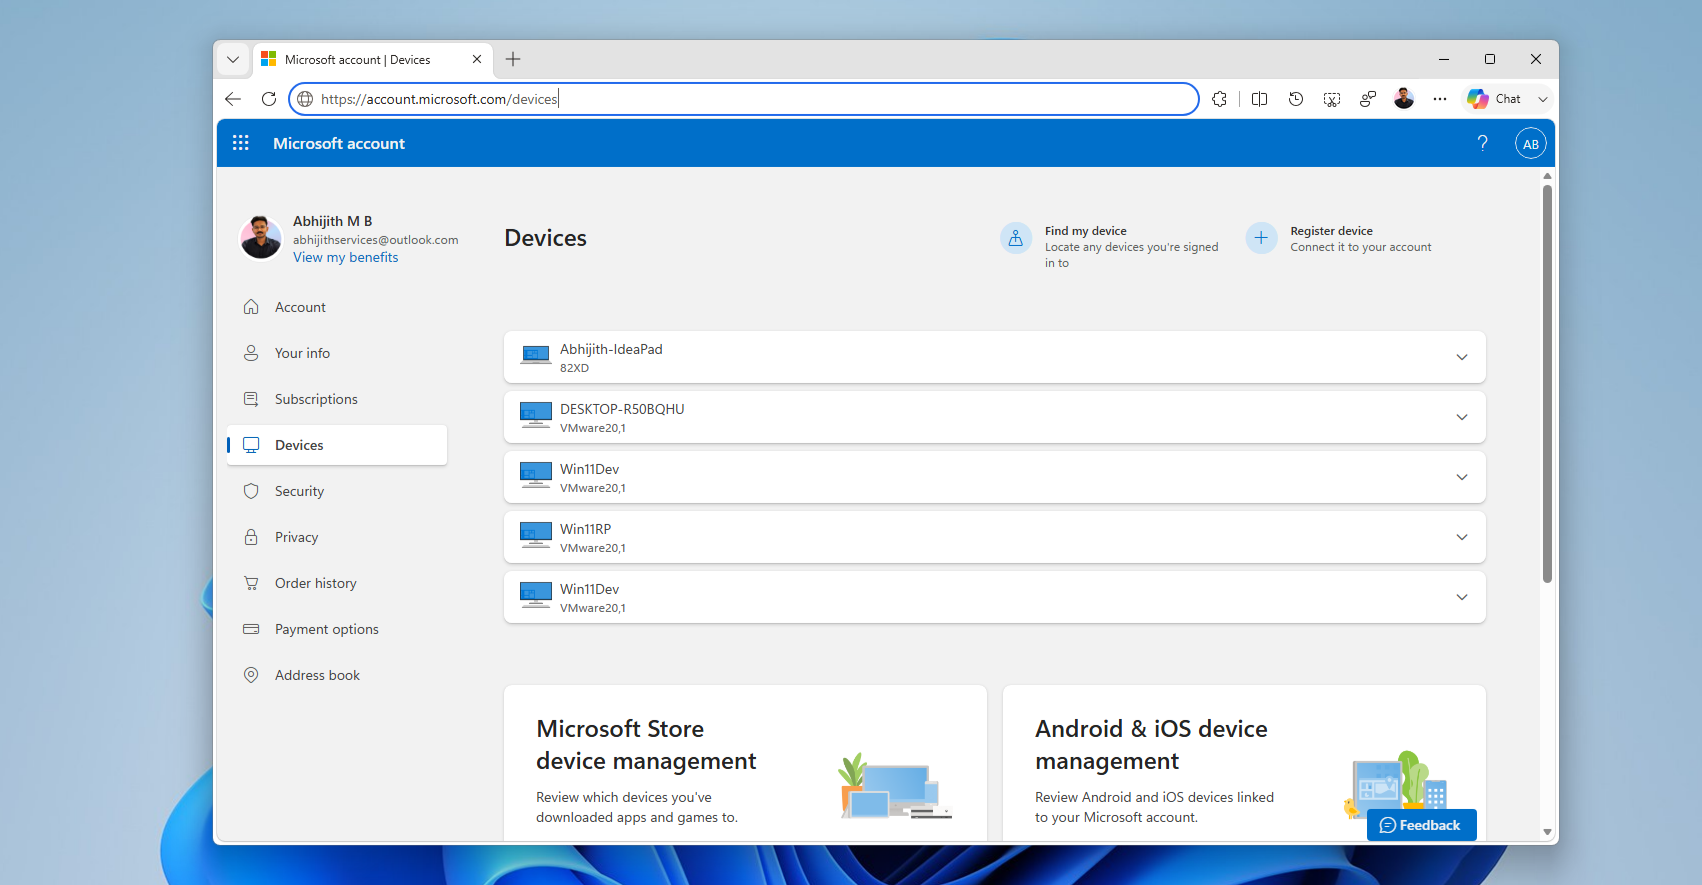The width and height of the screenshot is (1702, 885).
Task: Open the tab search dropdown arrow
Action: pos(233,59)
